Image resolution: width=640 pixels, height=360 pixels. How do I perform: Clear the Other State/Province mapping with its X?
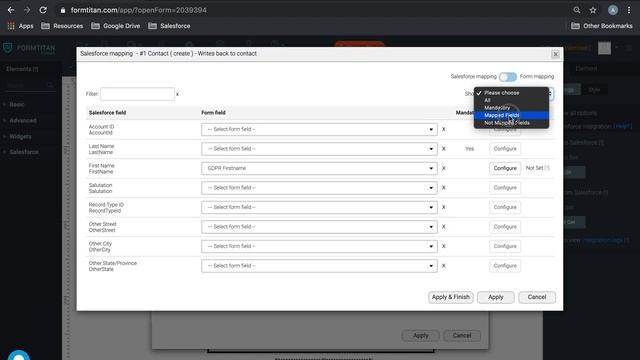[444, 266]
